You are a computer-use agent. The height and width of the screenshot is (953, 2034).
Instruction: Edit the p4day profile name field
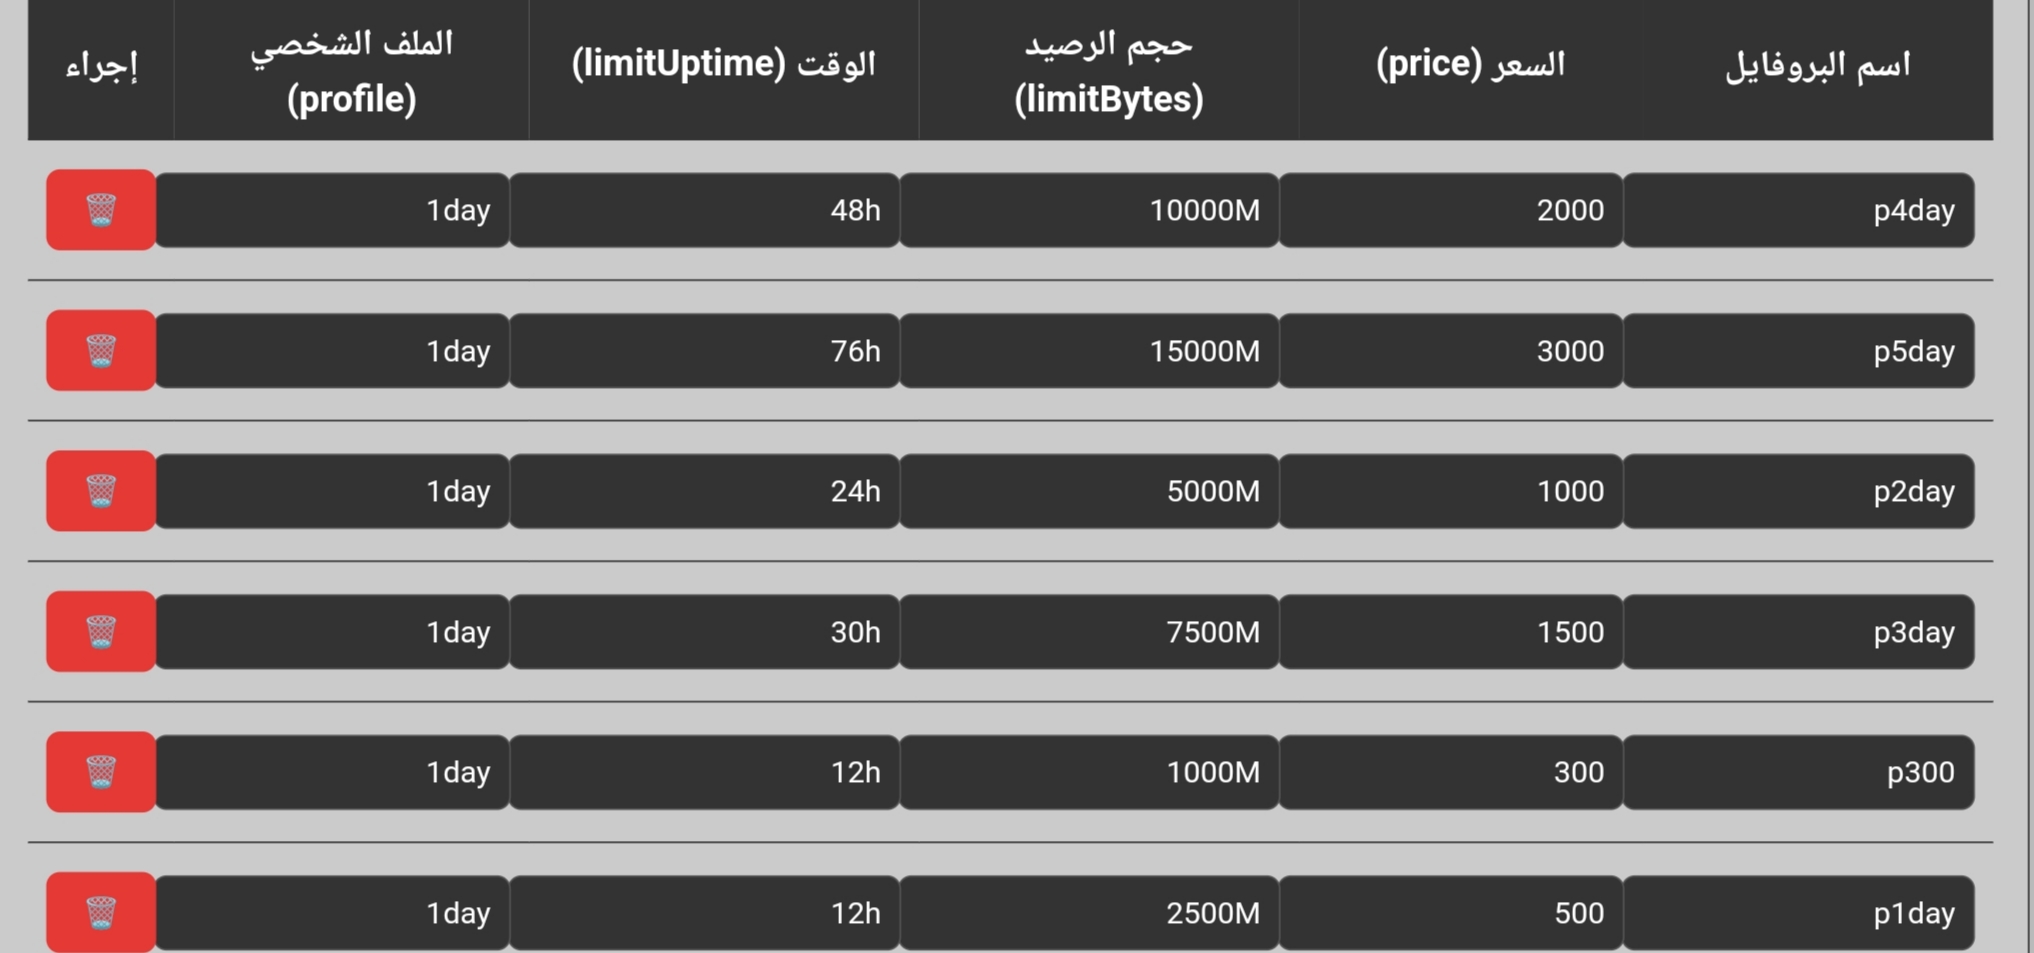(x=1798, y=210)
